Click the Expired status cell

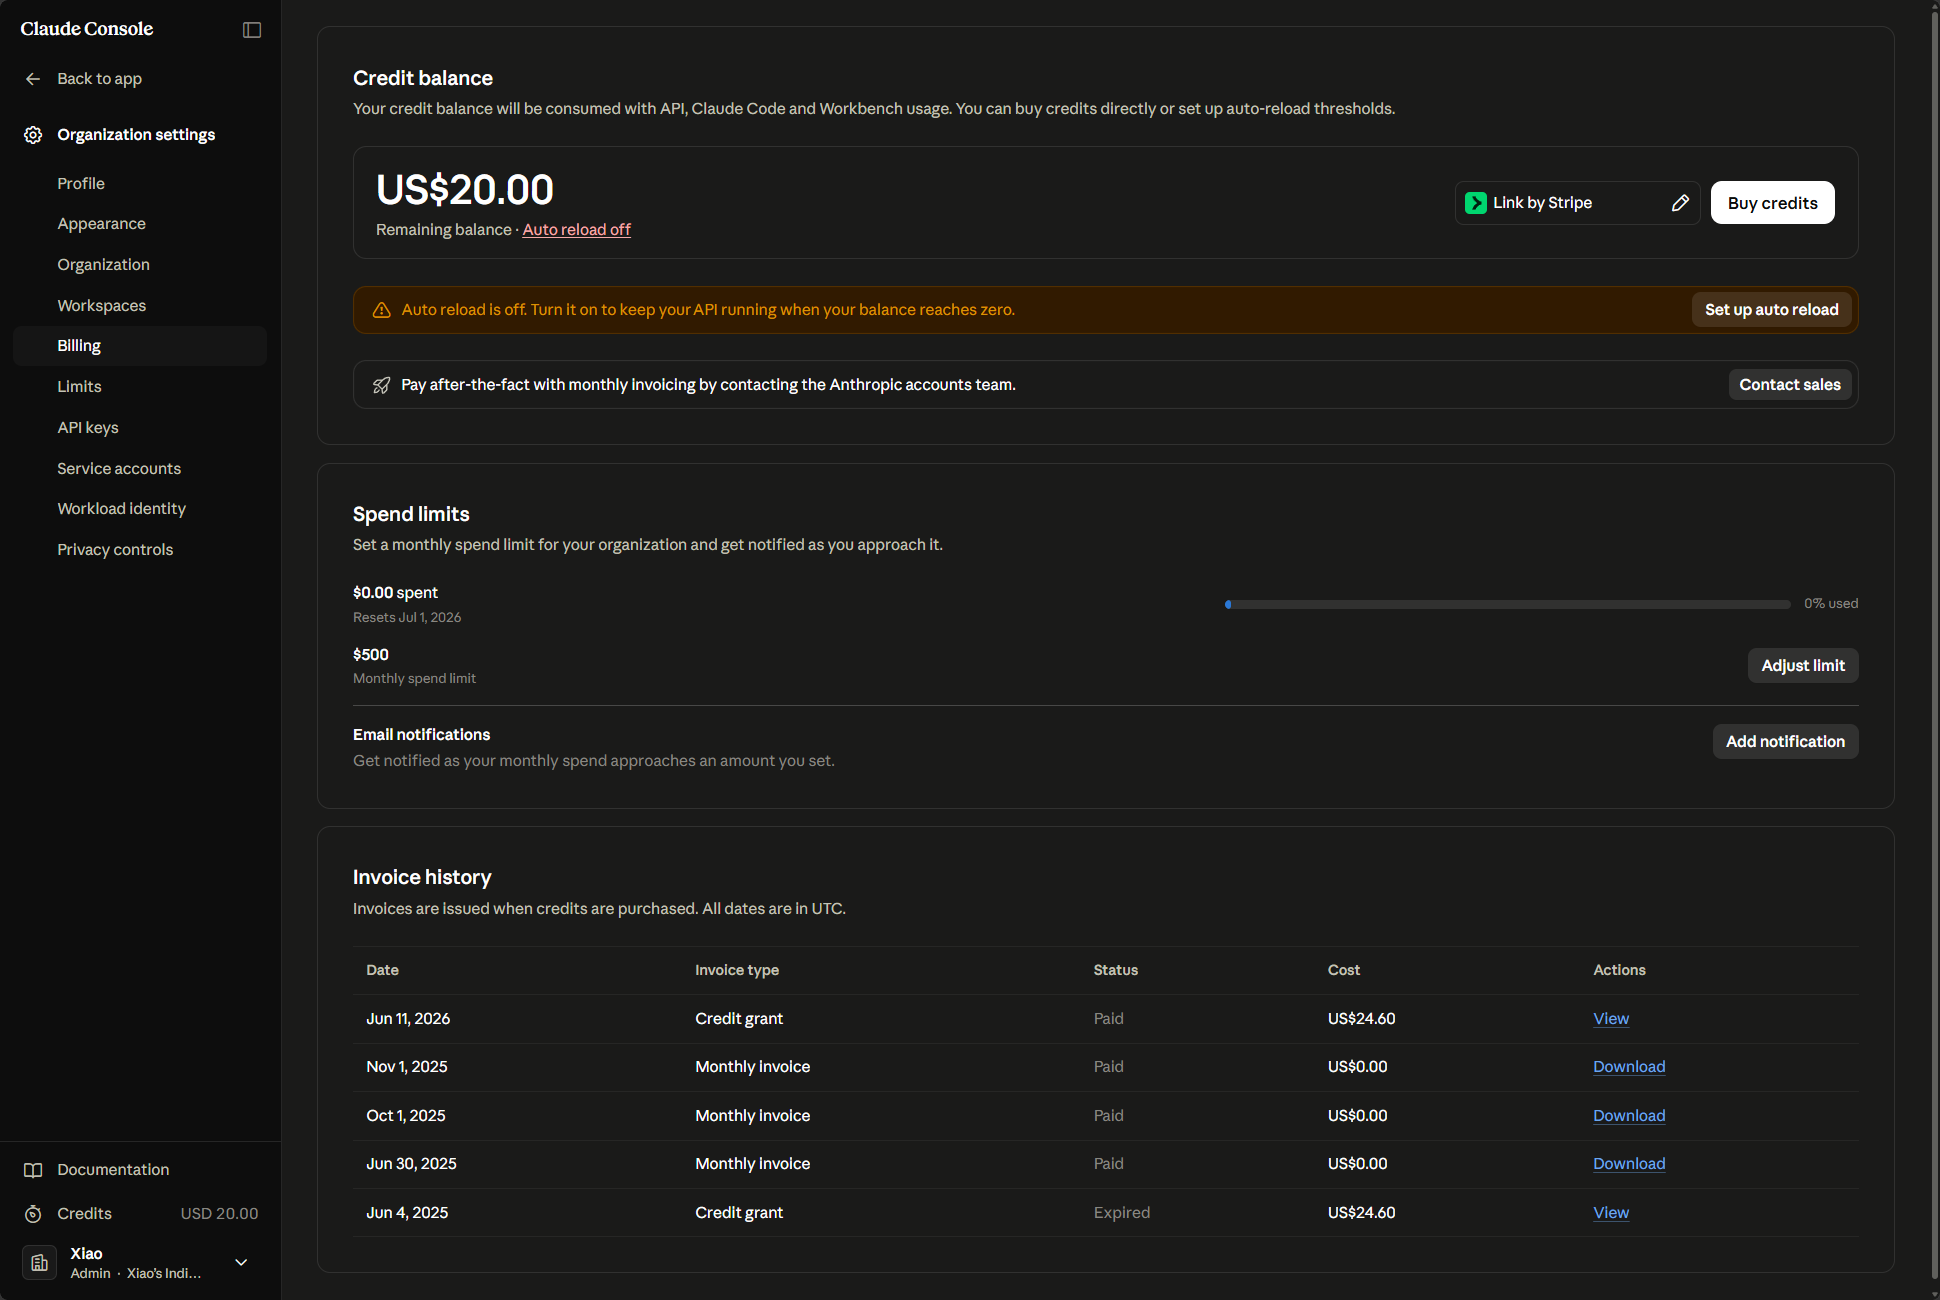coord(1122,1213)
